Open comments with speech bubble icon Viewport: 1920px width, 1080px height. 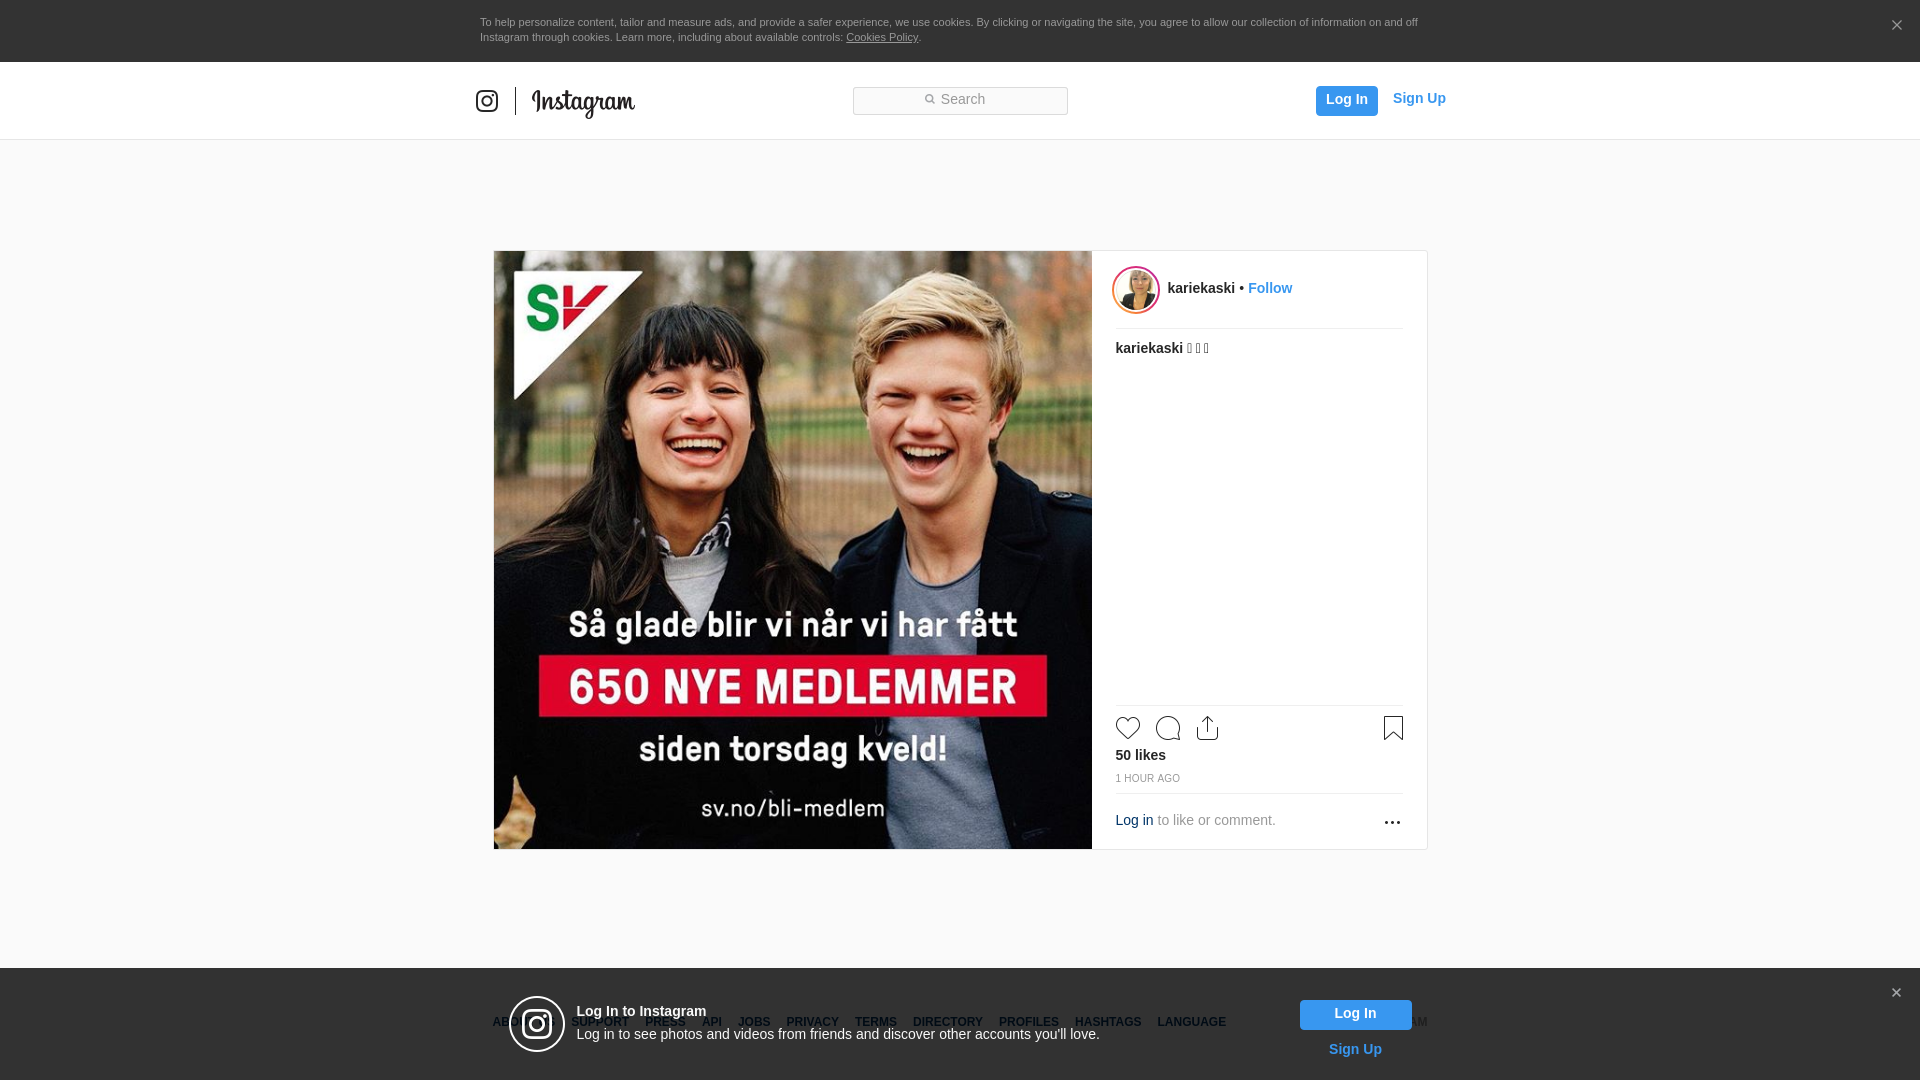(x=1168, y=728)
